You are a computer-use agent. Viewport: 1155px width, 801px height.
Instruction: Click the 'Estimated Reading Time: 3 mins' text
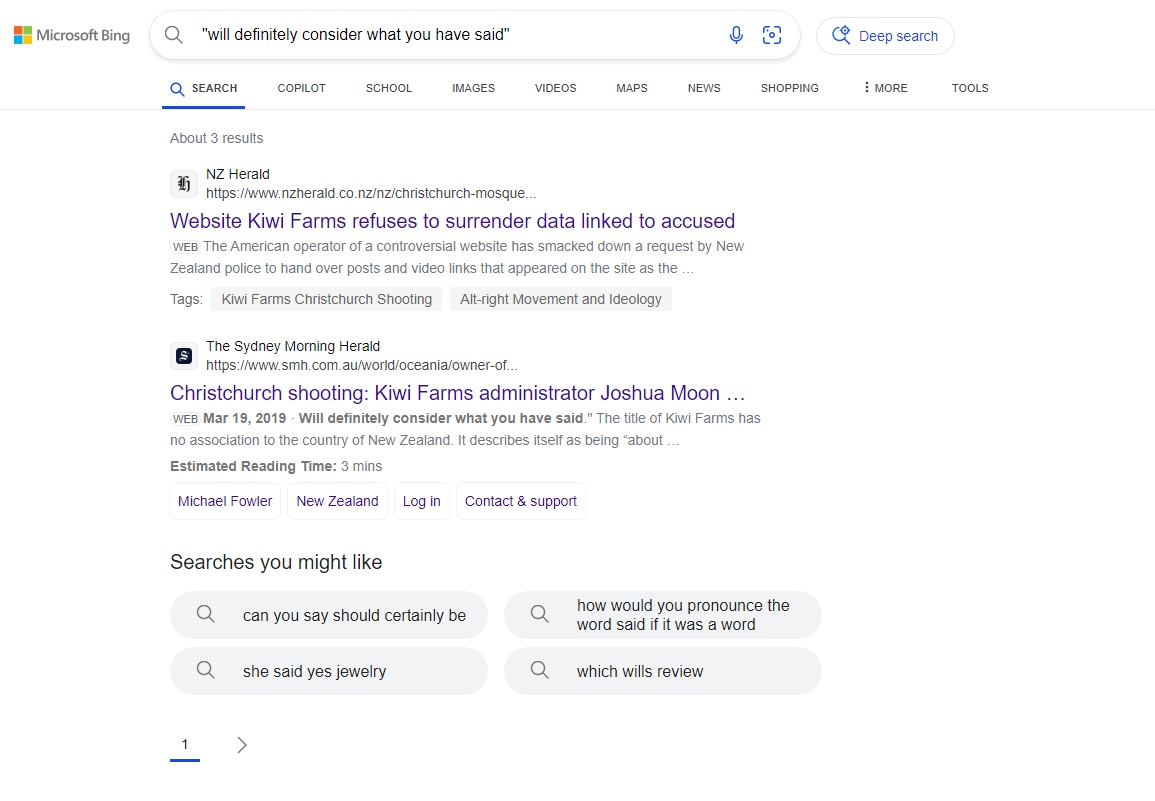[x=276, y=466]
